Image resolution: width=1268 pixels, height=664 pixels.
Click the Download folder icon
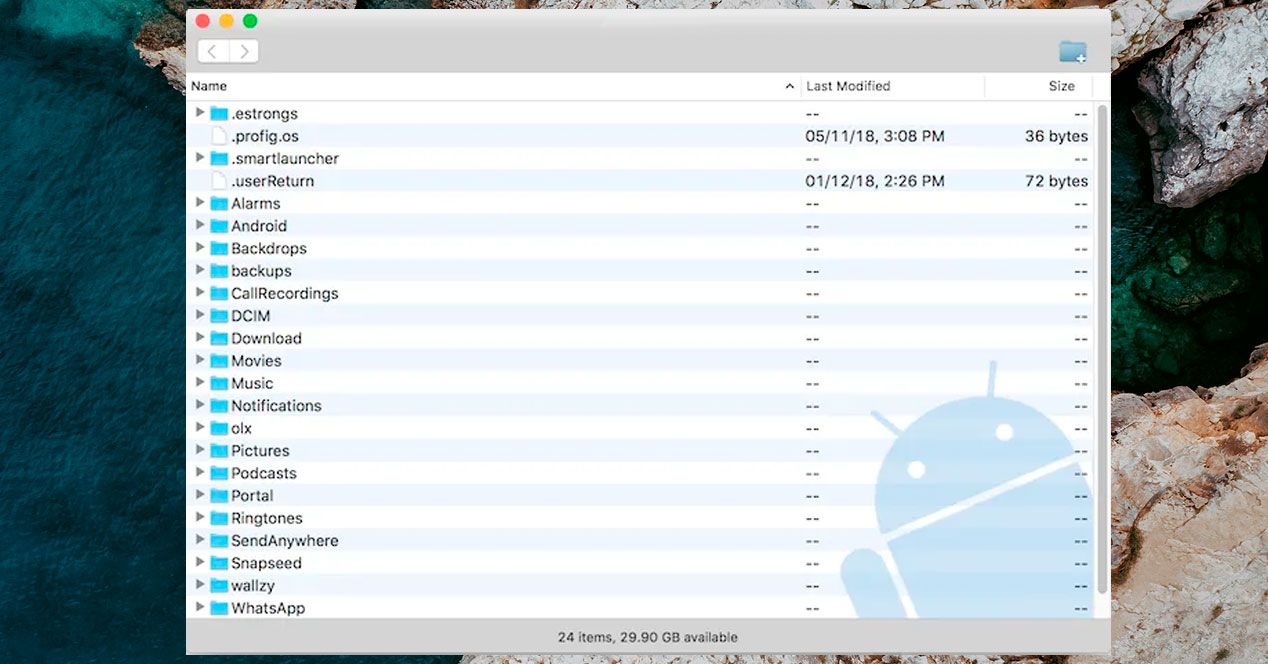(219, 338)
